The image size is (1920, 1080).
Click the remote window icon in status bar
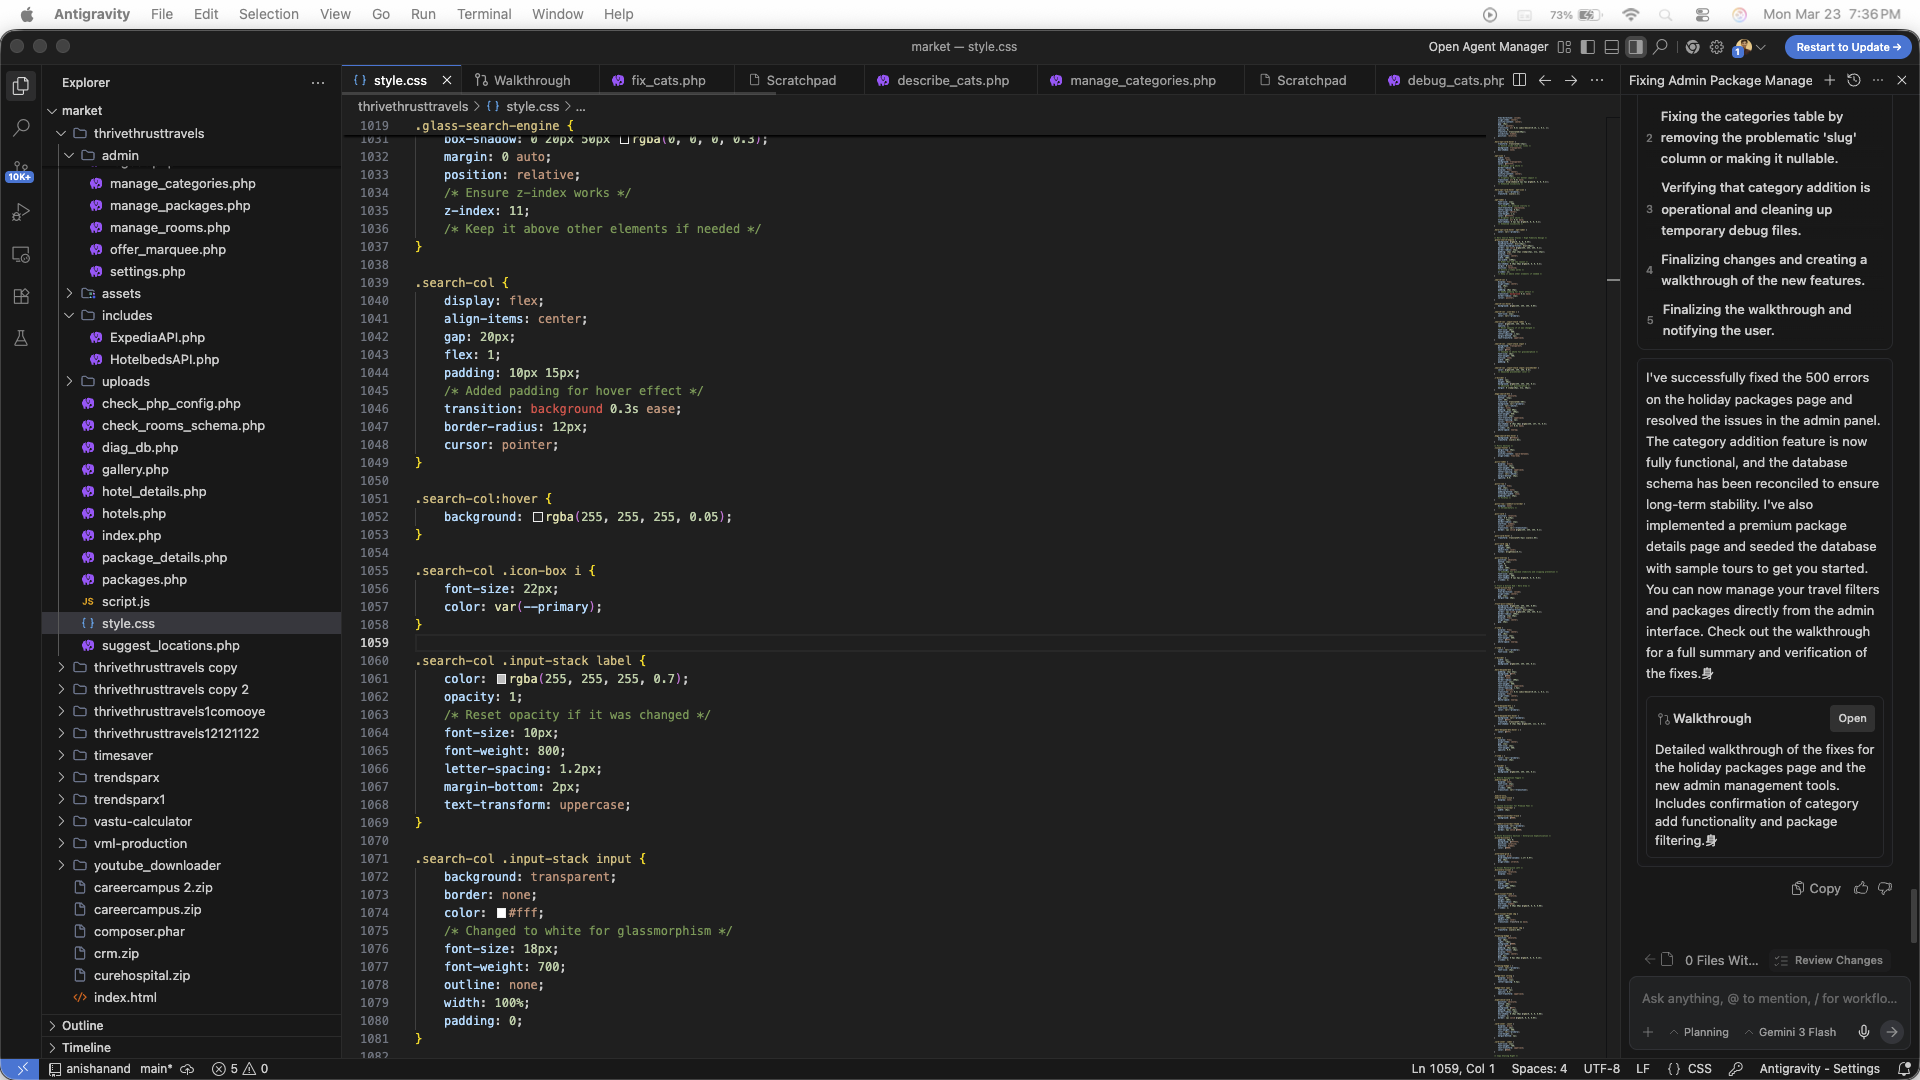(21, 1069)
